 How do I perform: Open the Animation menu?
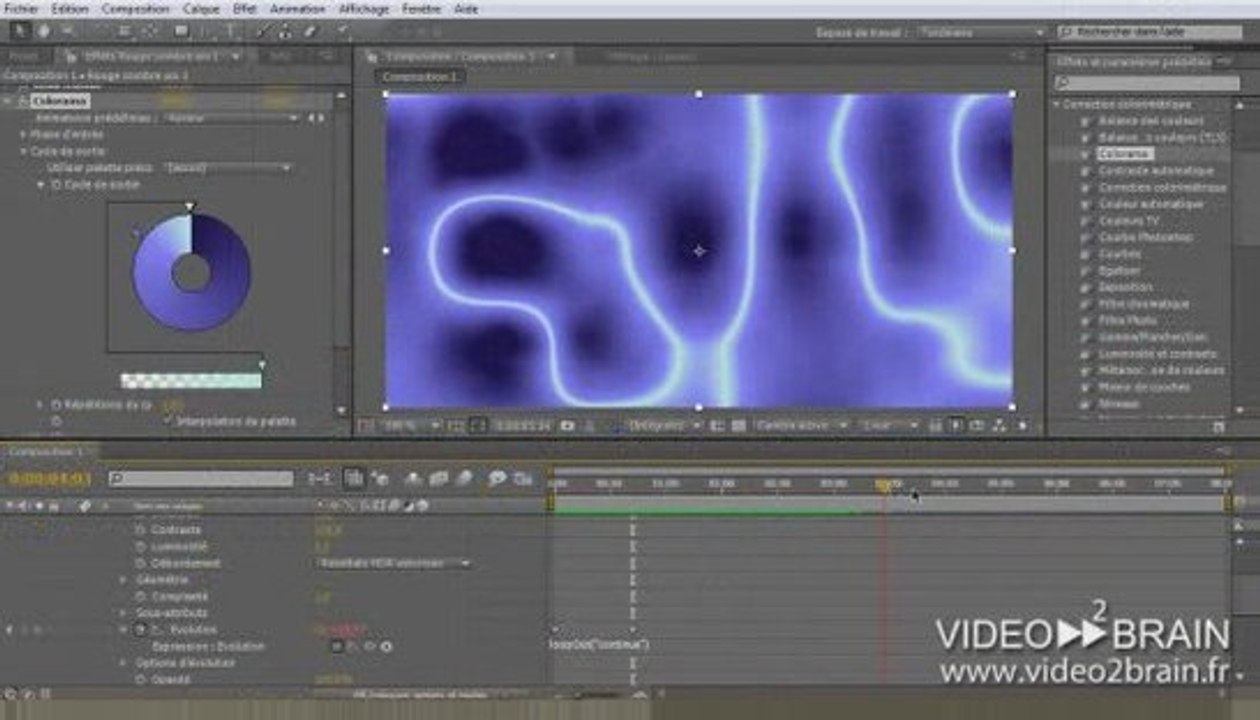click(297, 8)
